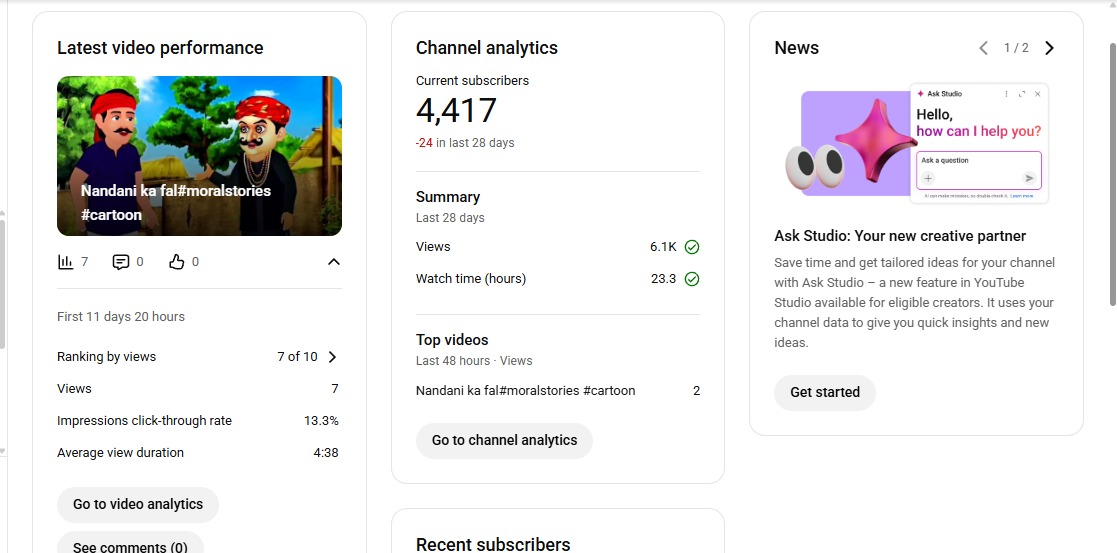
Task: Open Nandani ka fal entry under Top videos
Action: coord(525,391)
